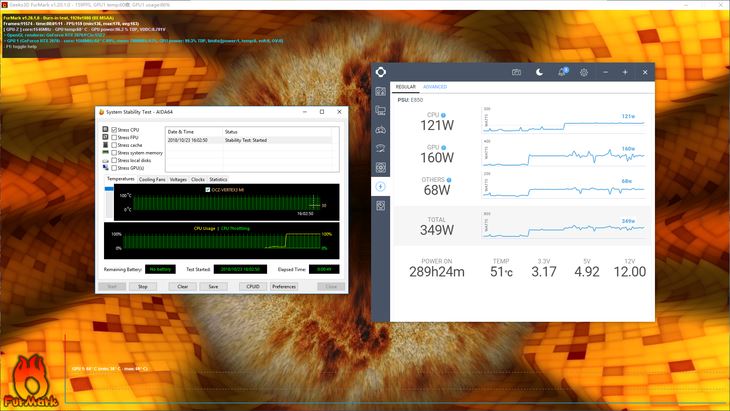Click the info icon beside GPU label

443,148
